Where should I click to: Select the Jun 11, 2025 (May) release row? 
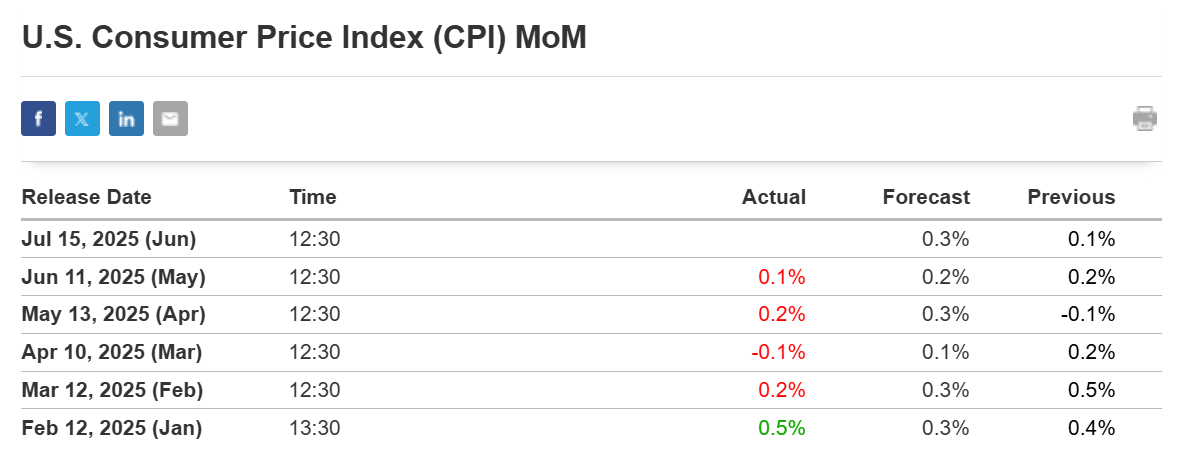tap(592, 277)
